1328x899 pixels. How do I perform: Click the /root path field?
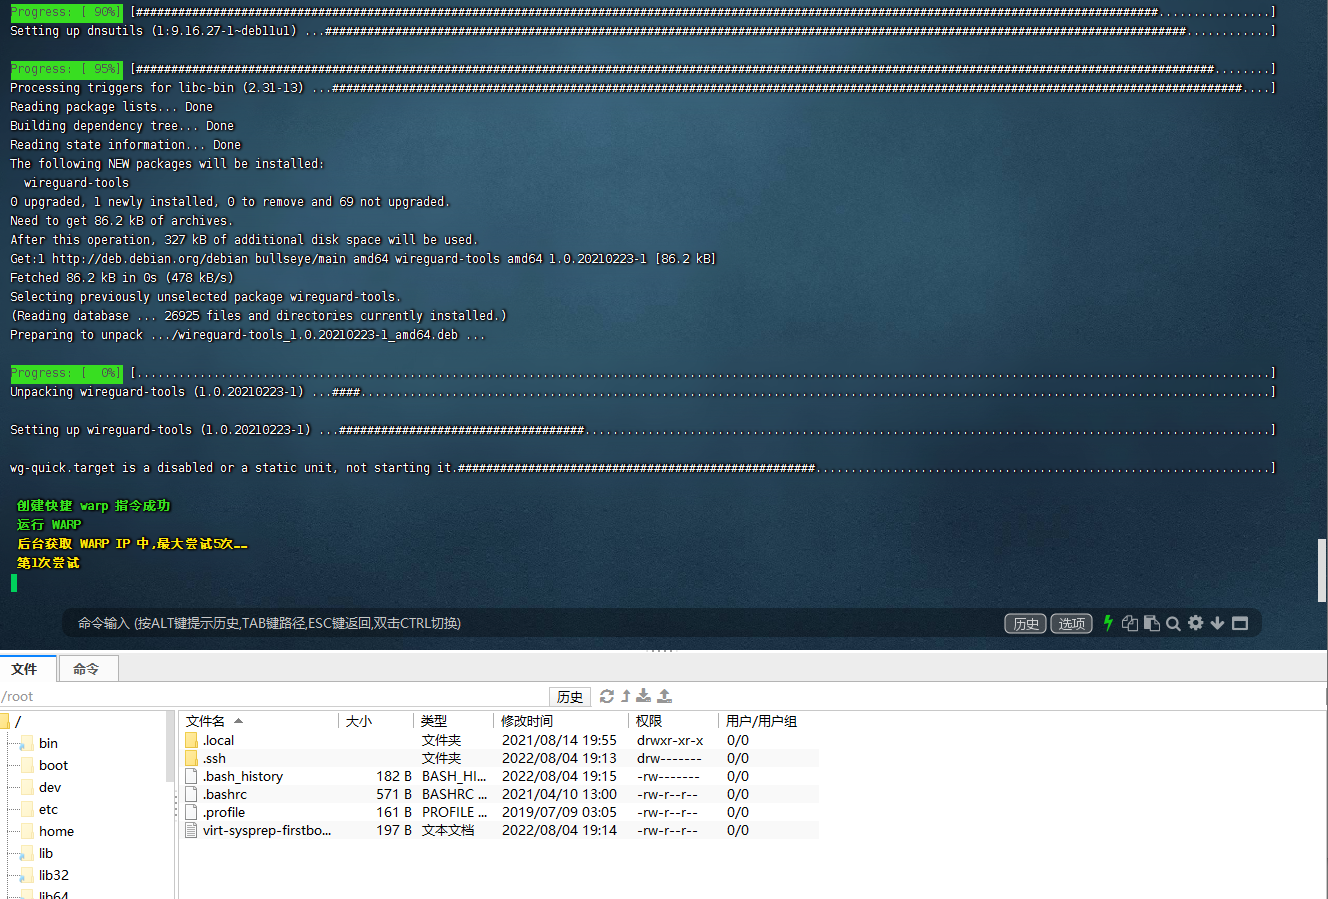(273, 696)
